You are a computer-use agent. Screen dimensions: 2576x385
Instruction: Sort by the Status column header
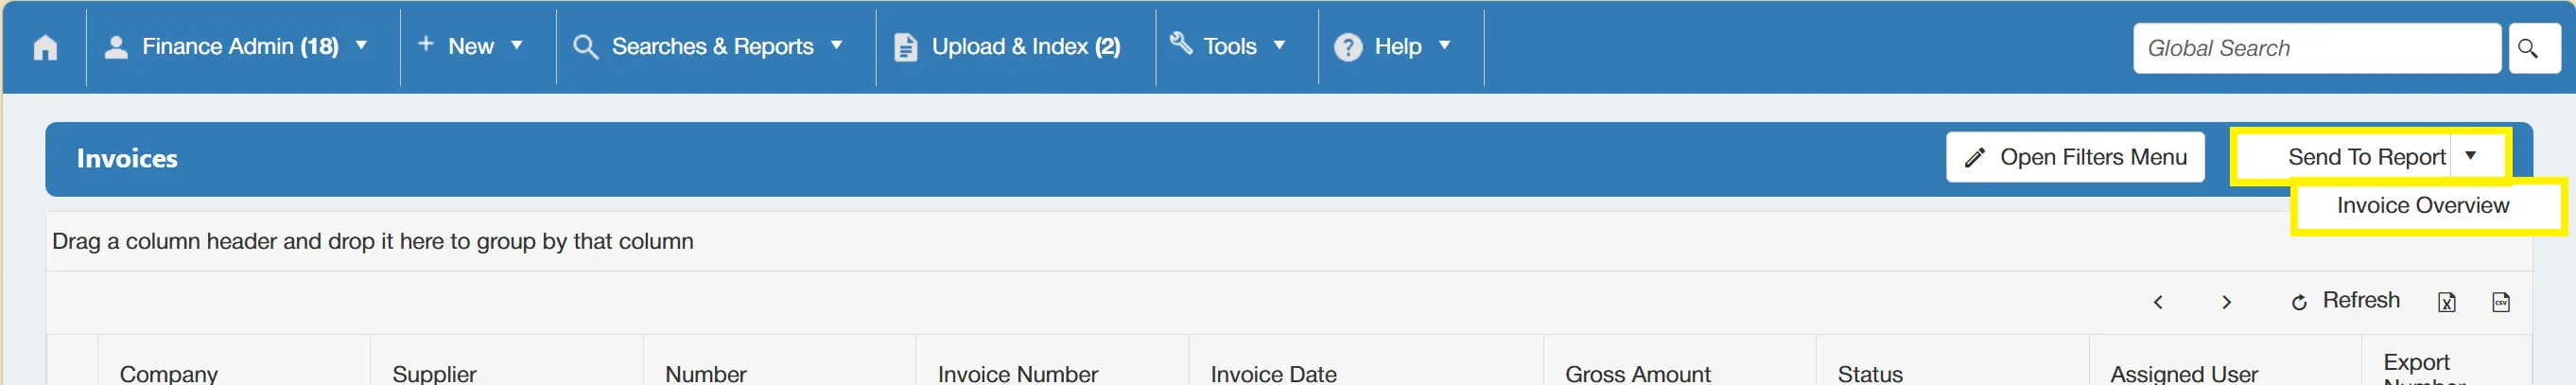pyautogui.click(x=1869, y=373)
